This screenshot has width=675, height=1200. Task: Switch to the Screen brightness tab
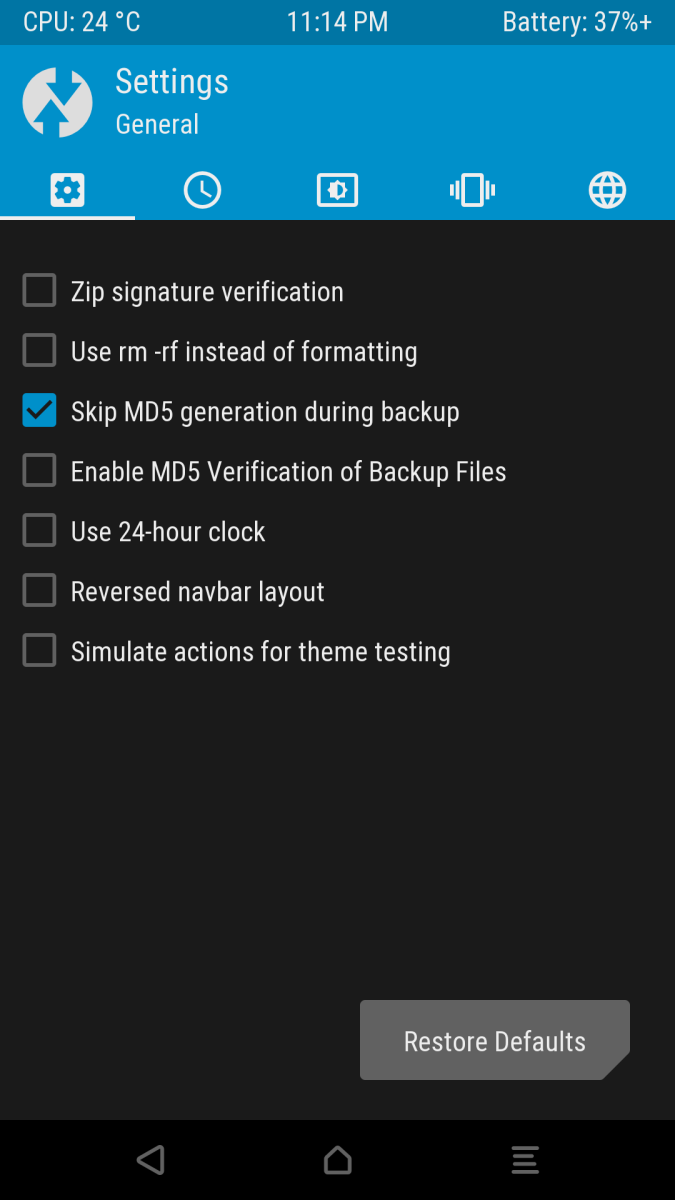click(x=337, y=189)
